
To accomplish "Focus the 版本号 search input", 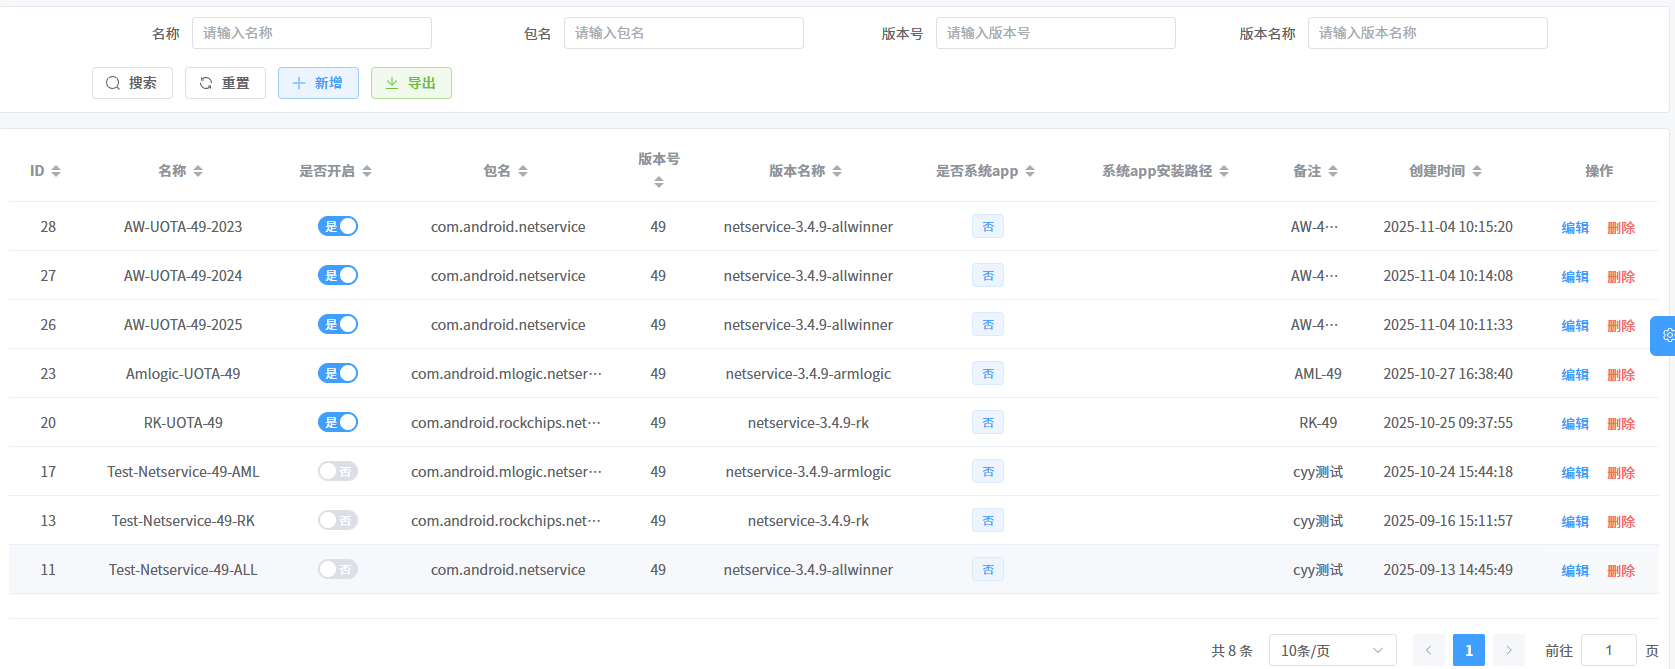I will click(1056, 33).
